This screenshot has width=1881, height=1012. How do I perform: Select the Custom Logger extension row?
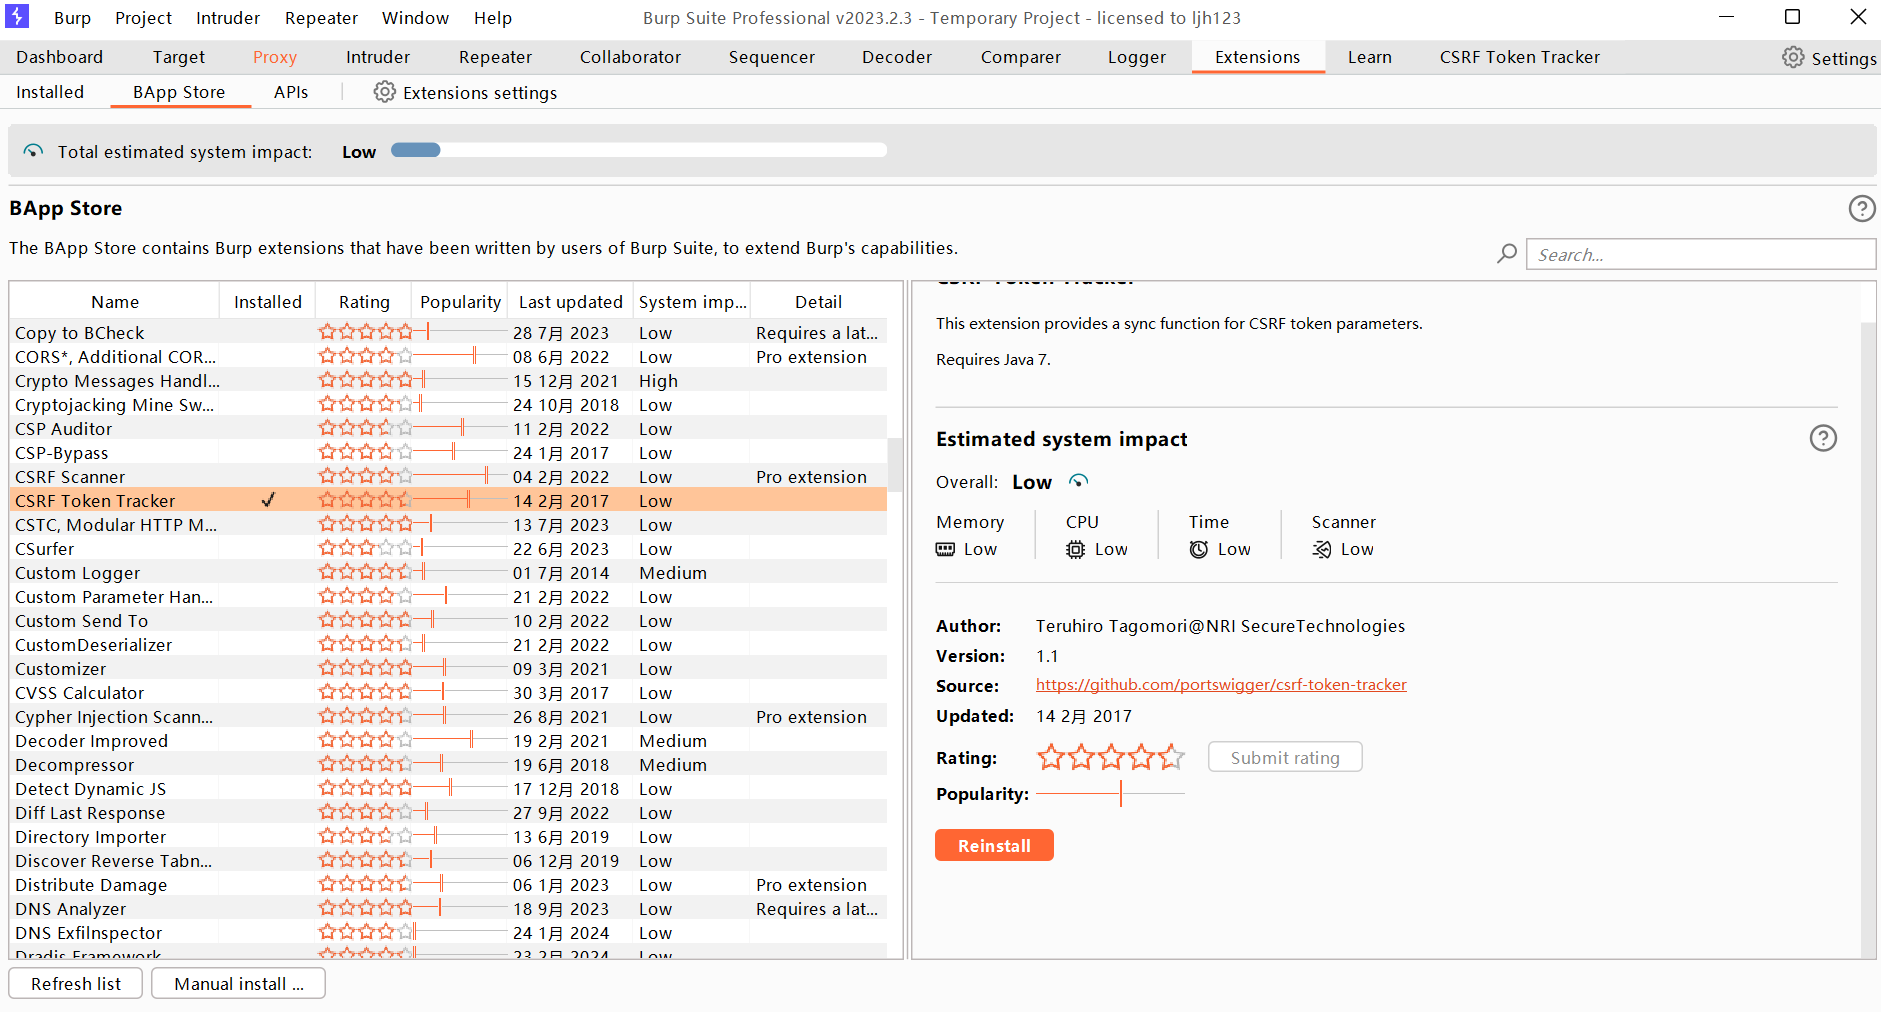[x=448, y=572]
